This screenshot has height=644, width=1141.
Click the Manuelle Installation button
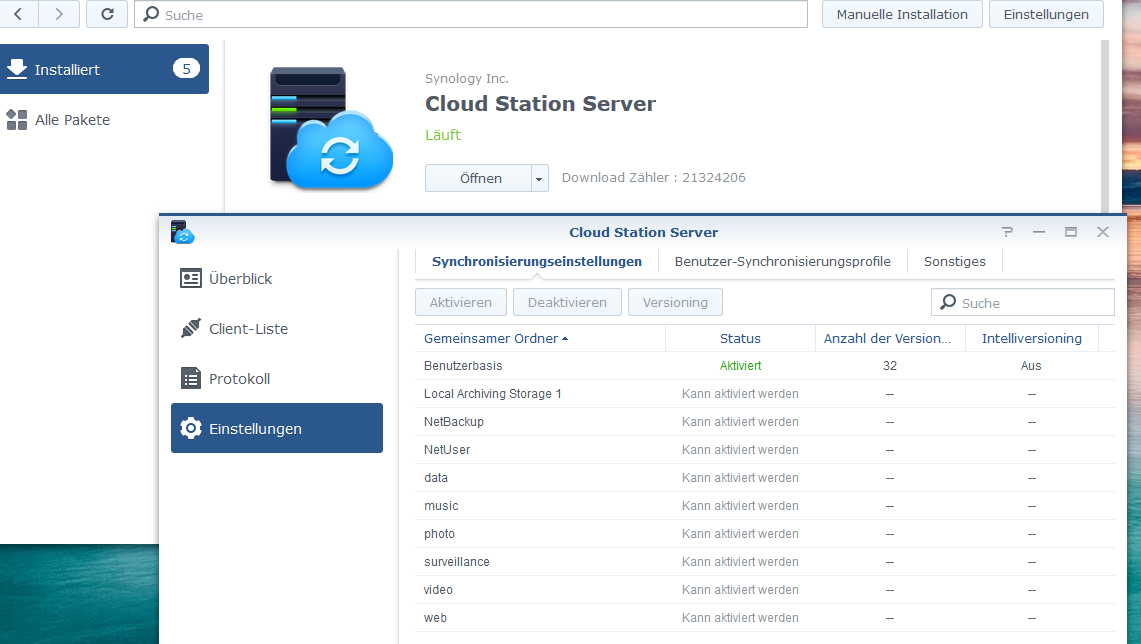pos(902,14)
